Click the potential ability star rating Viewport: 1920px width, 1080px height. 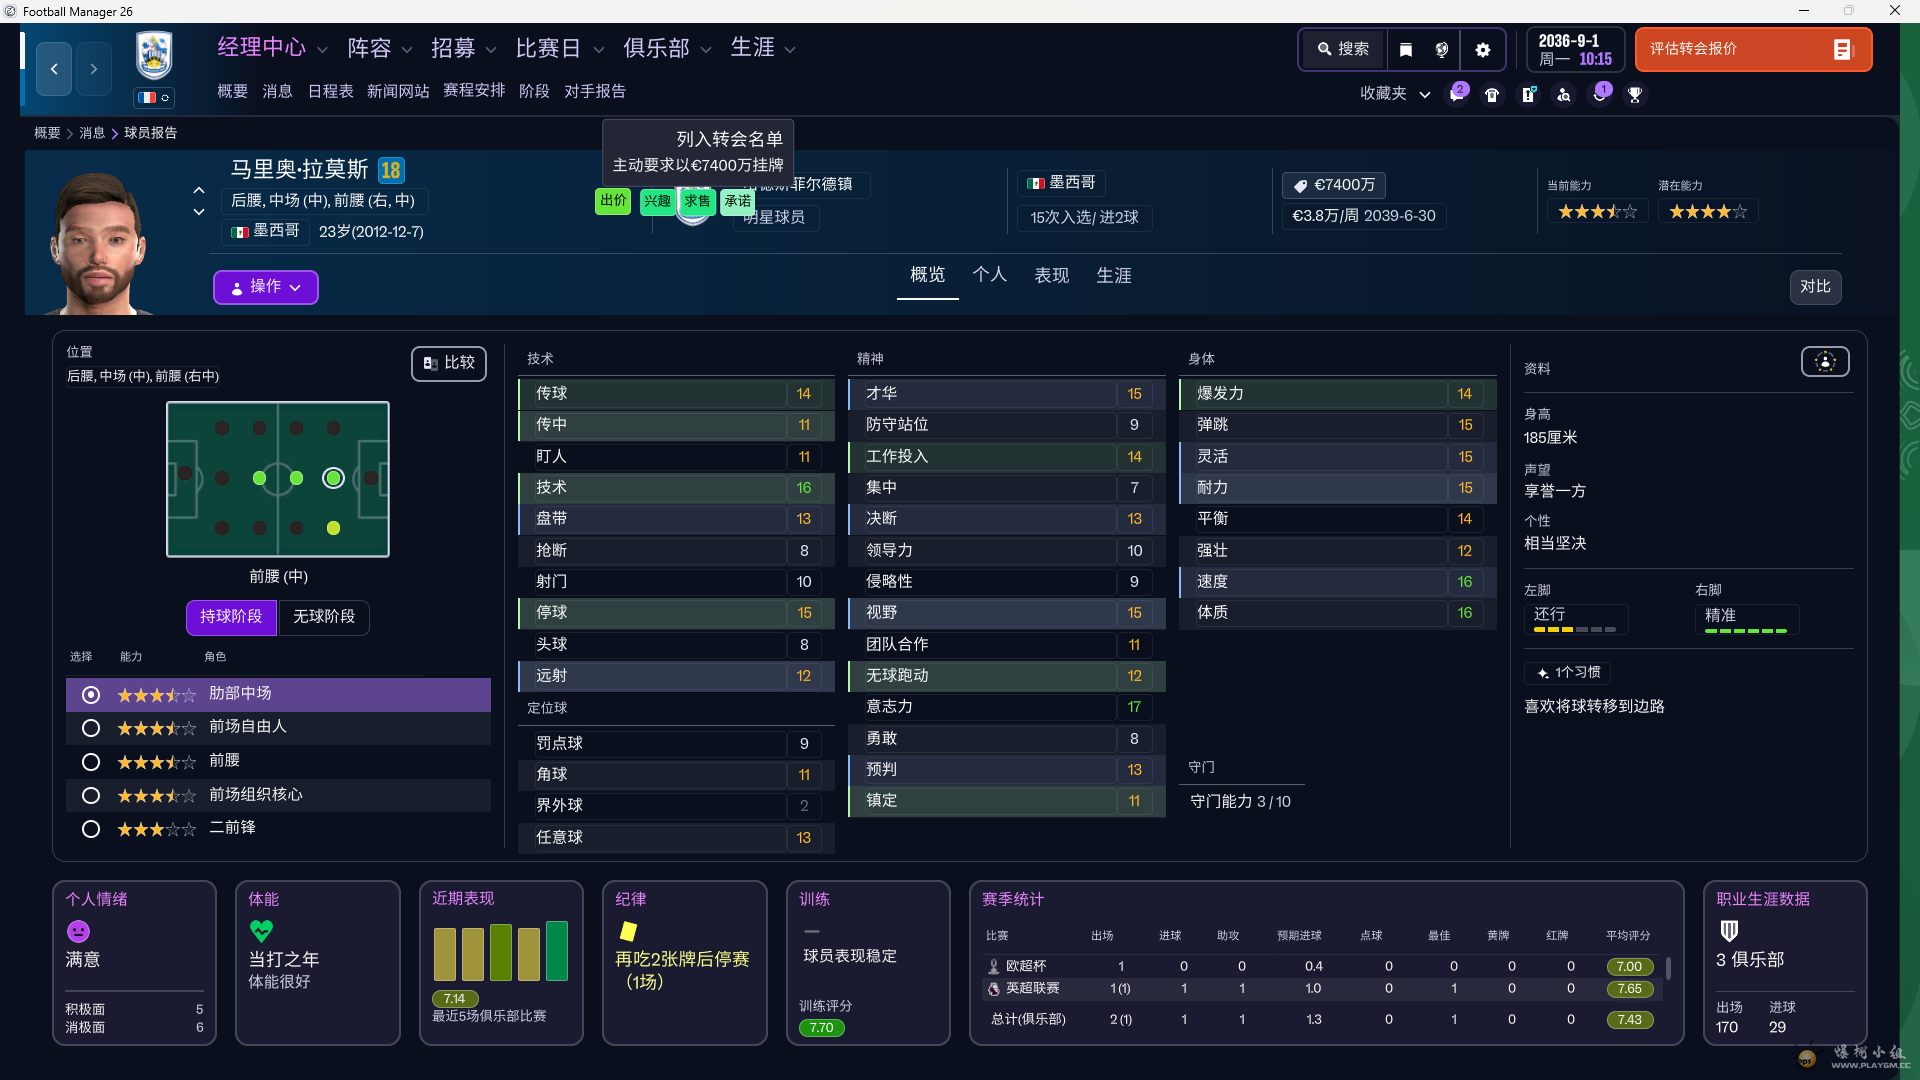point(1708,211)
